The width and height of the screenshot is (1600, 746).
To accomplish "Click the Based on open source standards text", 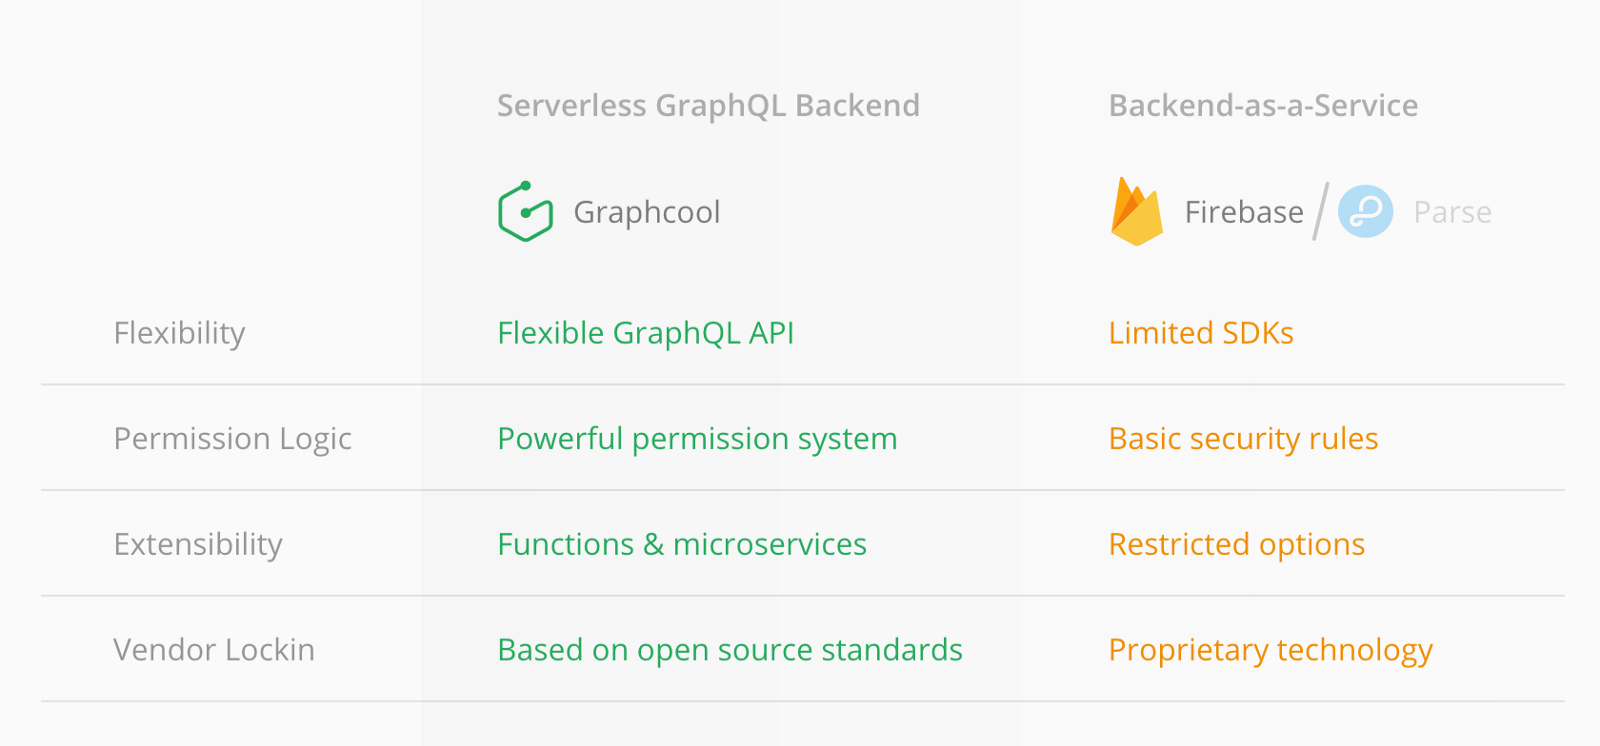I will 730,650.
